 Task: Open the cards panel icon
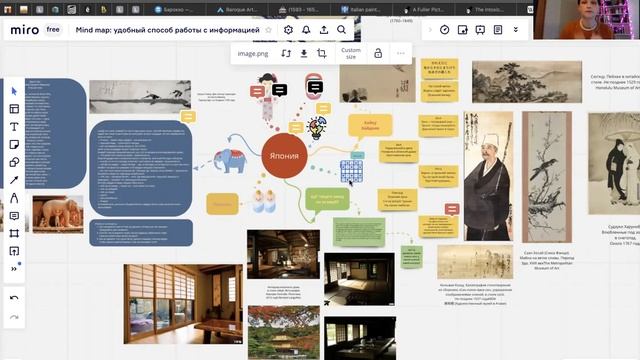click(462, 30)
